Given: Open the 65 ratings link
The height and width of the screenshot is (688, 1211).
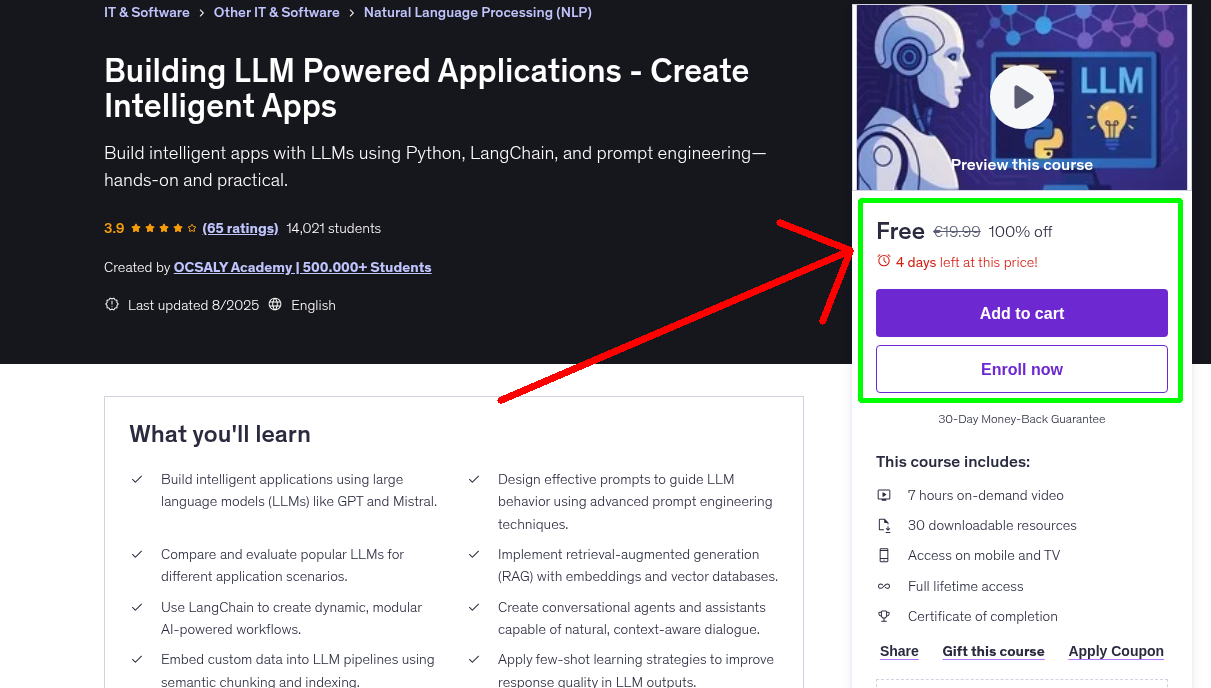Looking at the screenshot, I should pyautogui.click(x=240, y=228).
